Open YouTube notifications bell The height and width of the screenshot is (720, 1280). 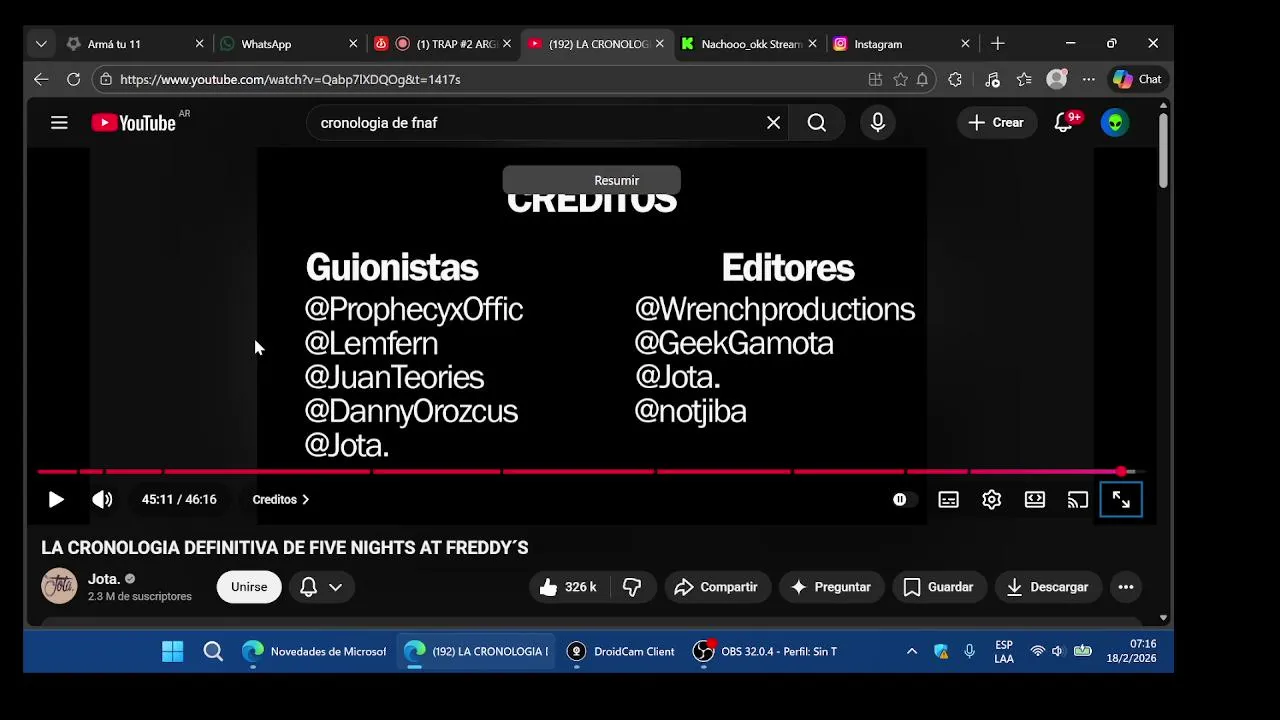tap(1064, 123)
